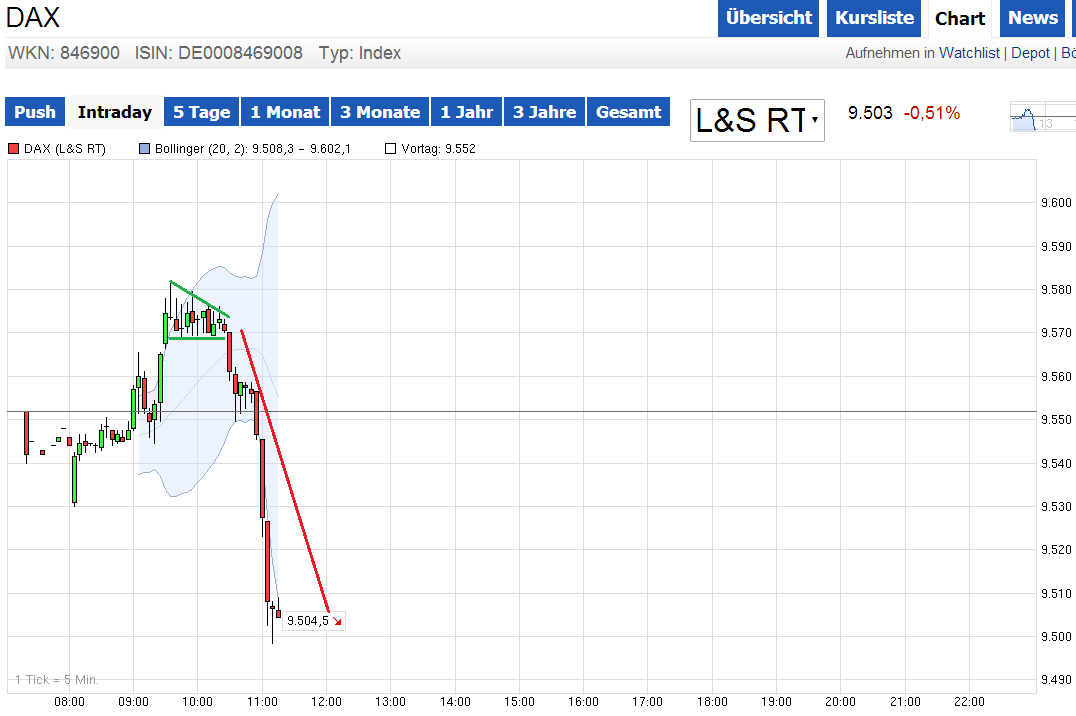
Task: Enable Push chart updates
Action: point(34,112)
